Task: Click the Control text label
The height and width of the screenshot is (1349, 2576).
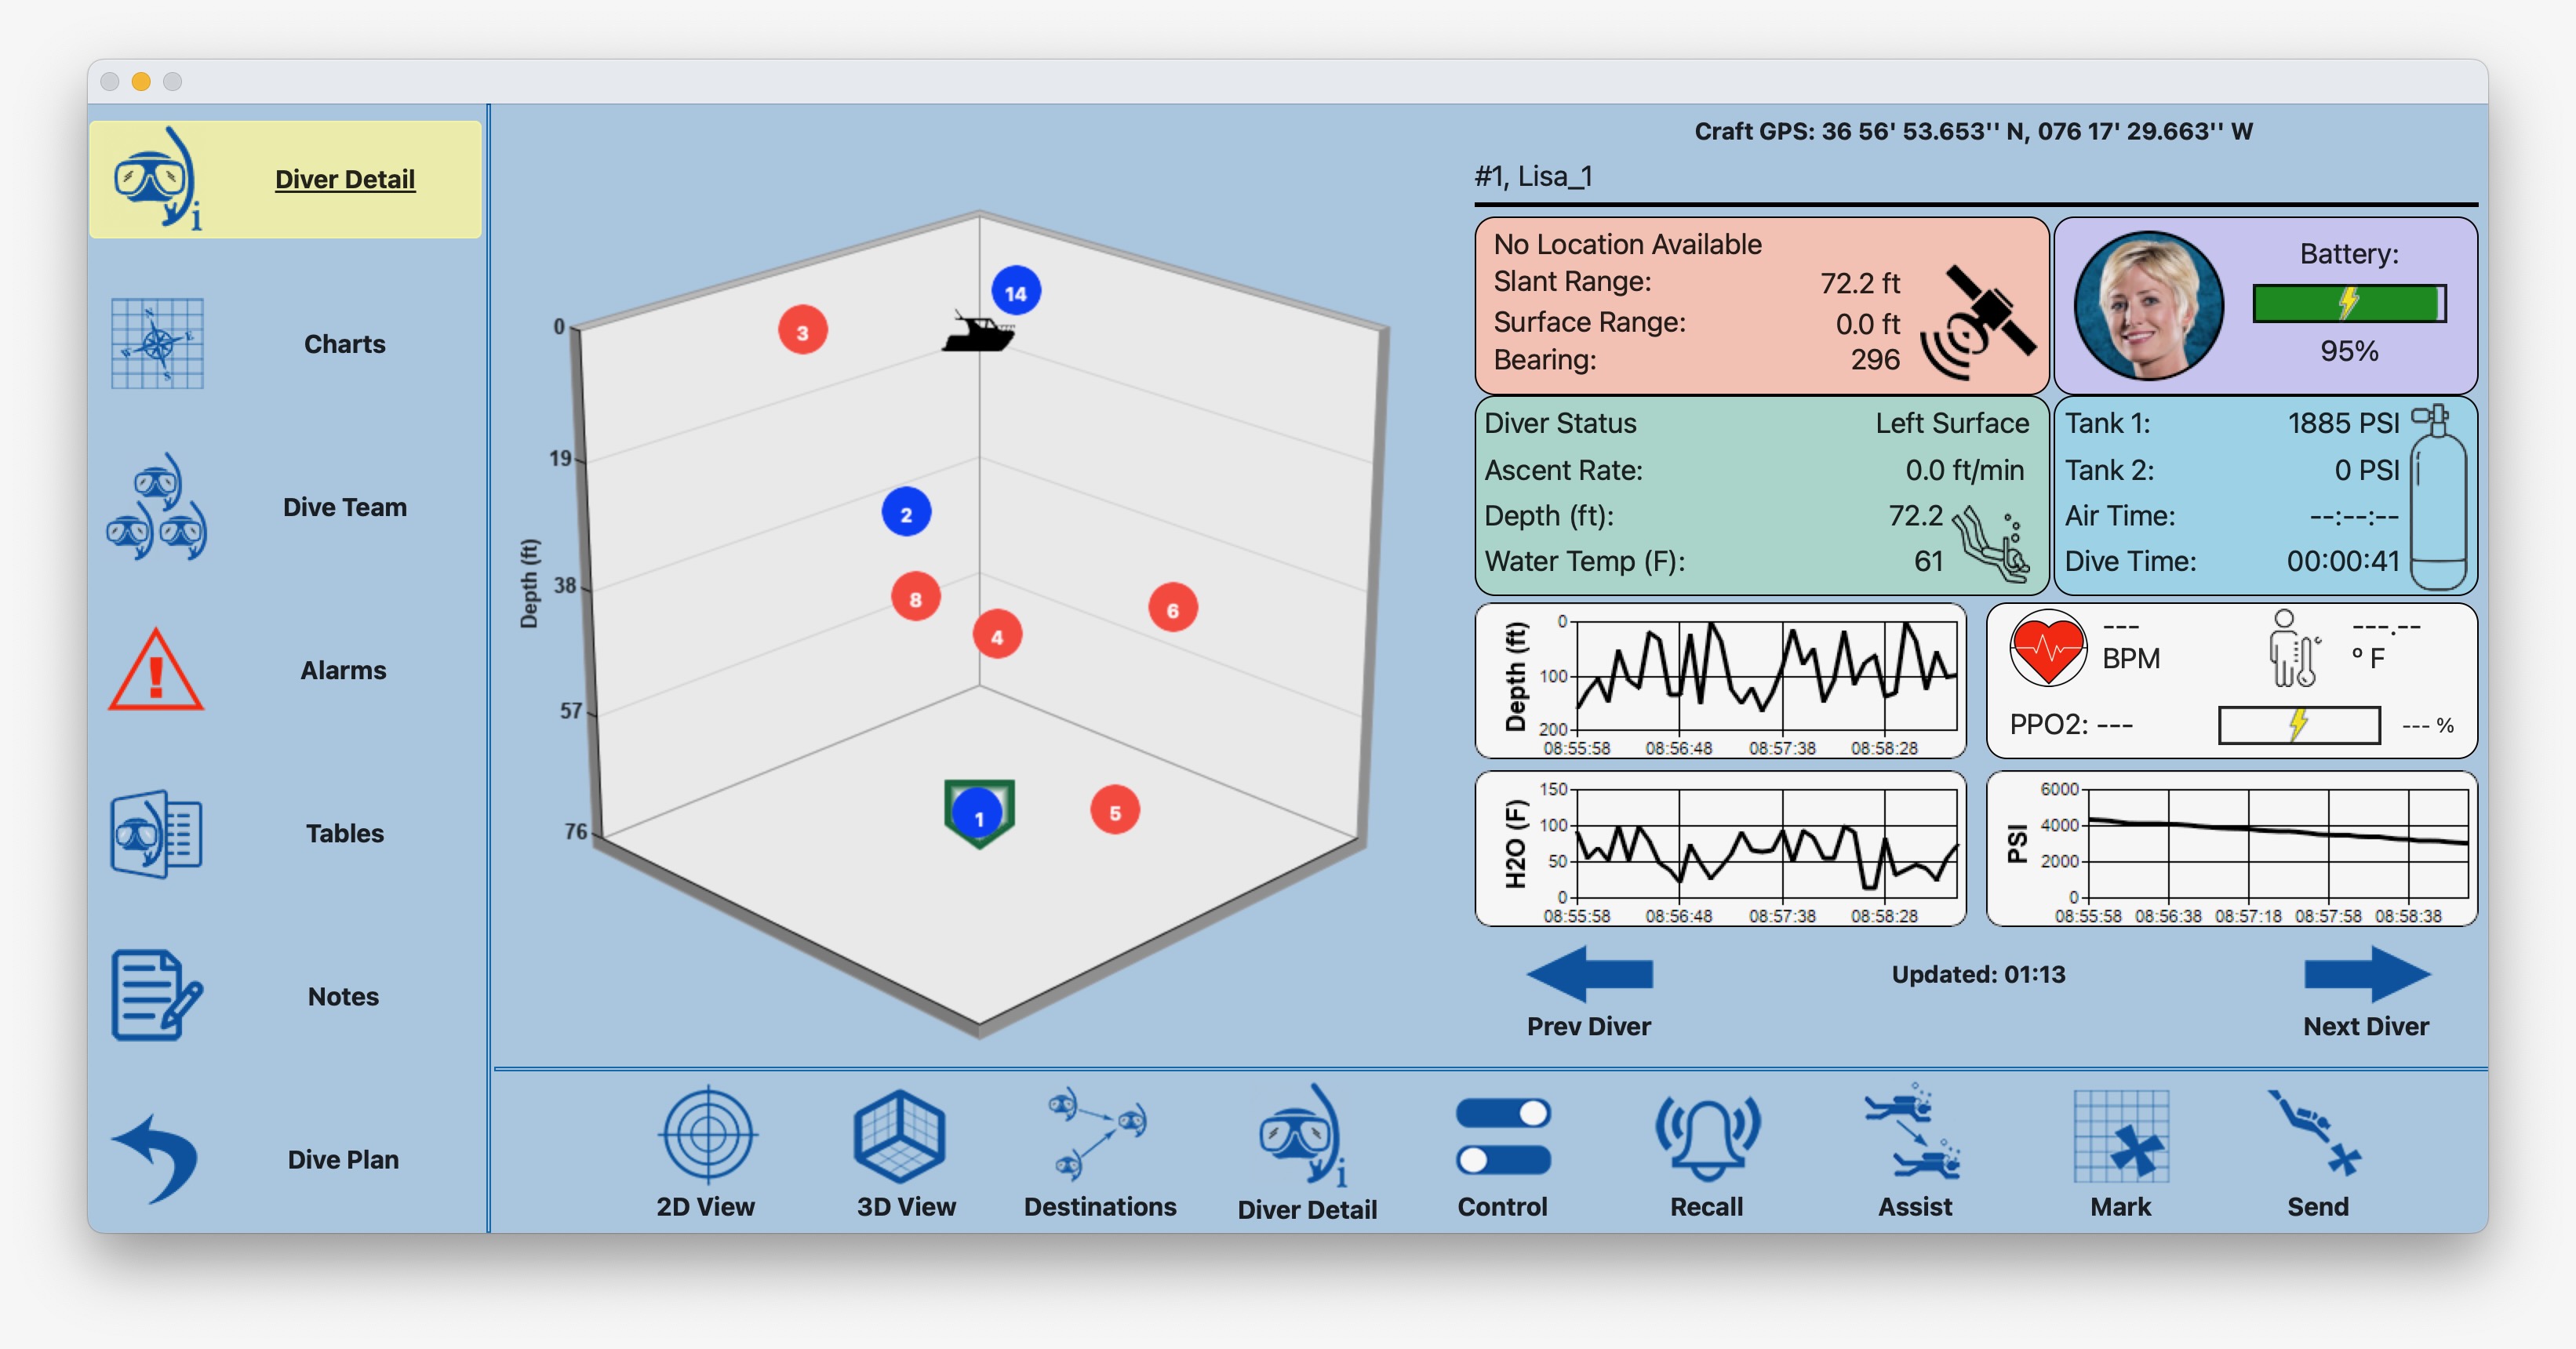Action: (x=1502, y=1206)
